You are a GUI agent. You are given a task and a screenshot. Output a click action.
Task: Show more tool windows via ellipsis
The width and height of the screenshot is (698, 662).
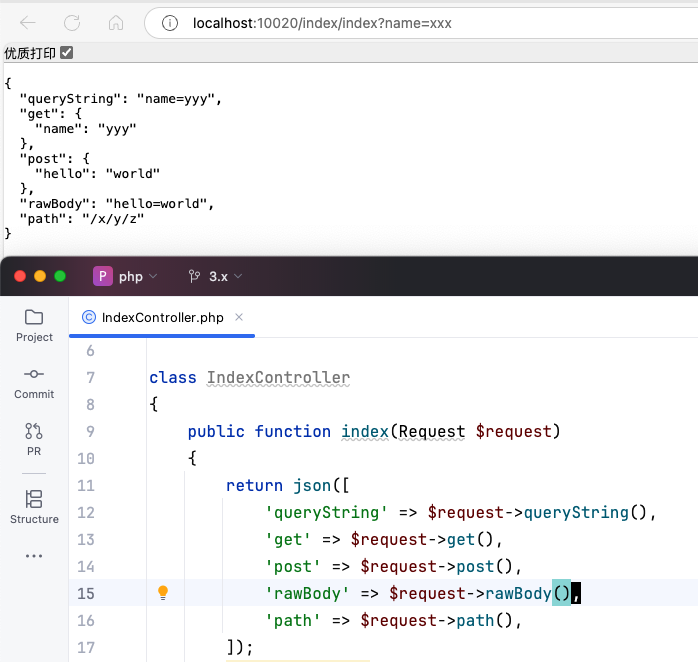(34, 556)
